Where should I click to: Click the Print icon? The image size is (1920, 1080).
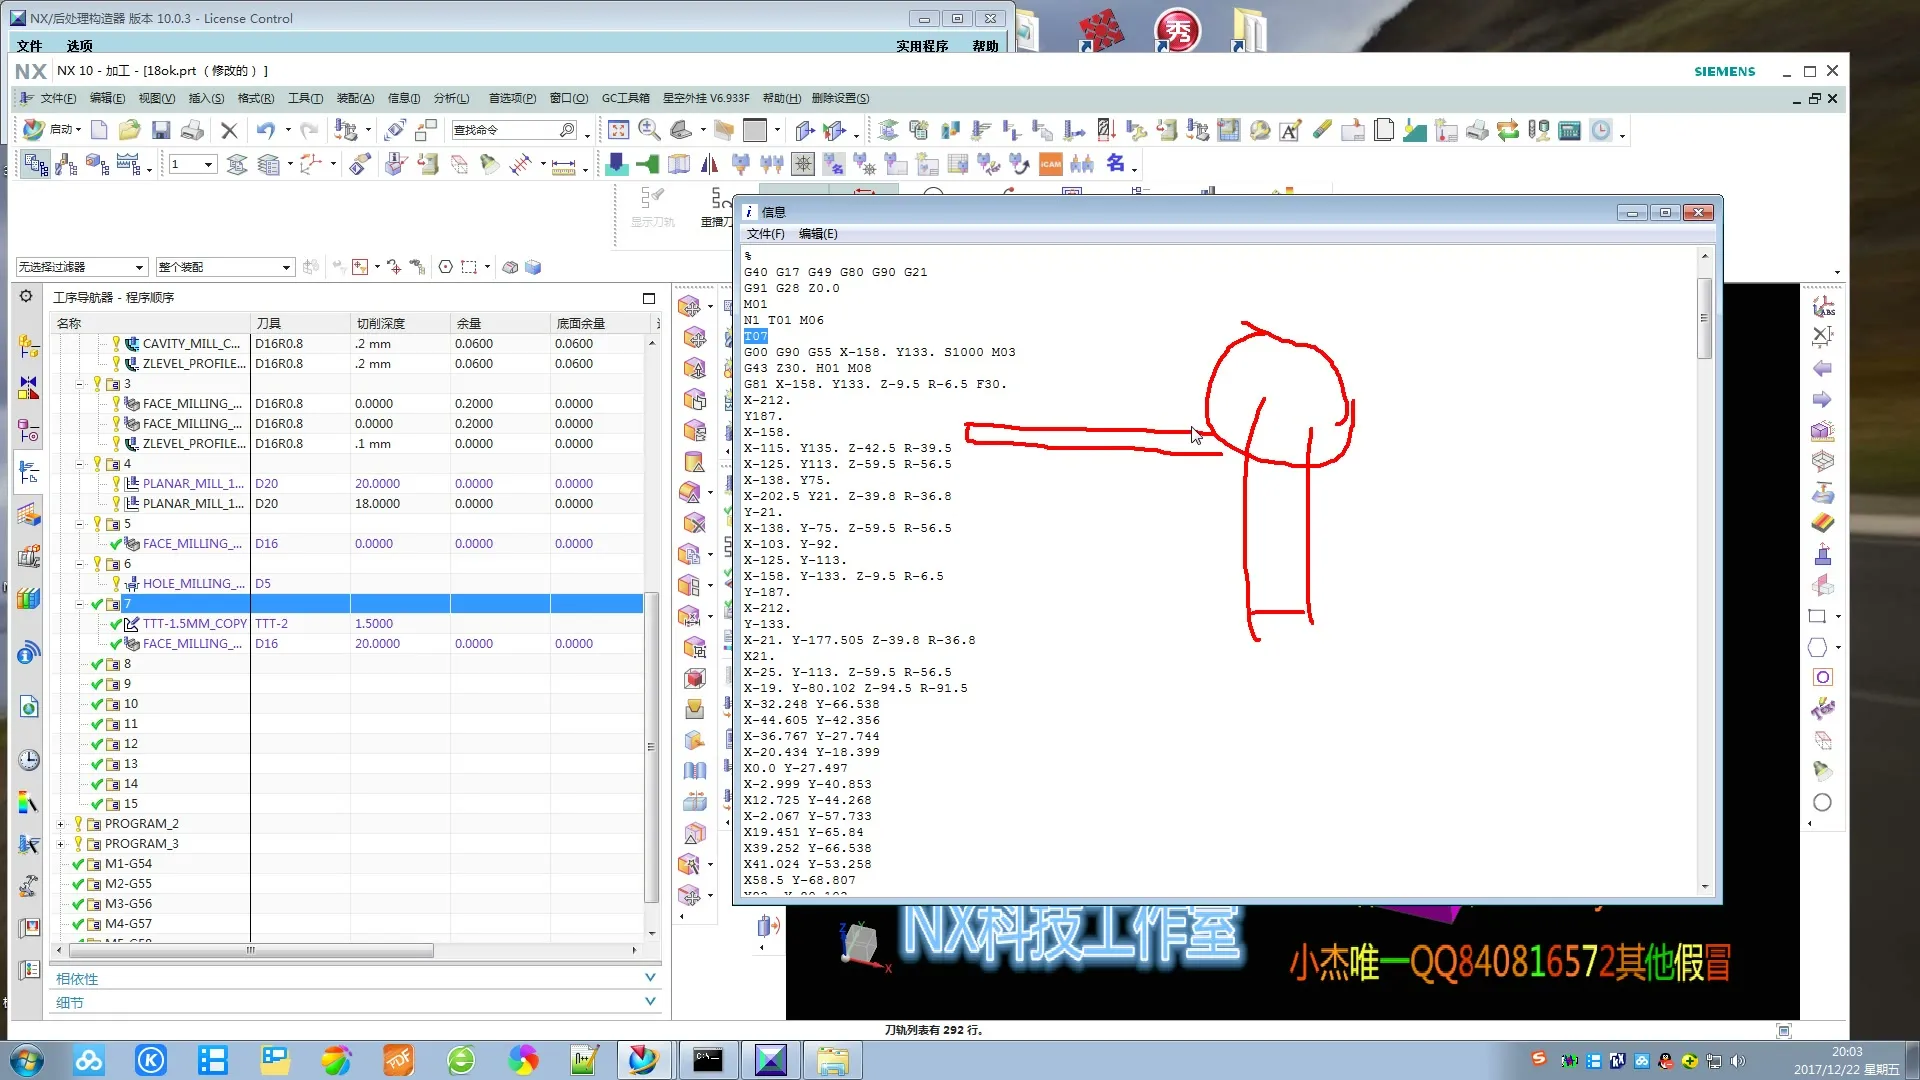[x=192, y=131]
